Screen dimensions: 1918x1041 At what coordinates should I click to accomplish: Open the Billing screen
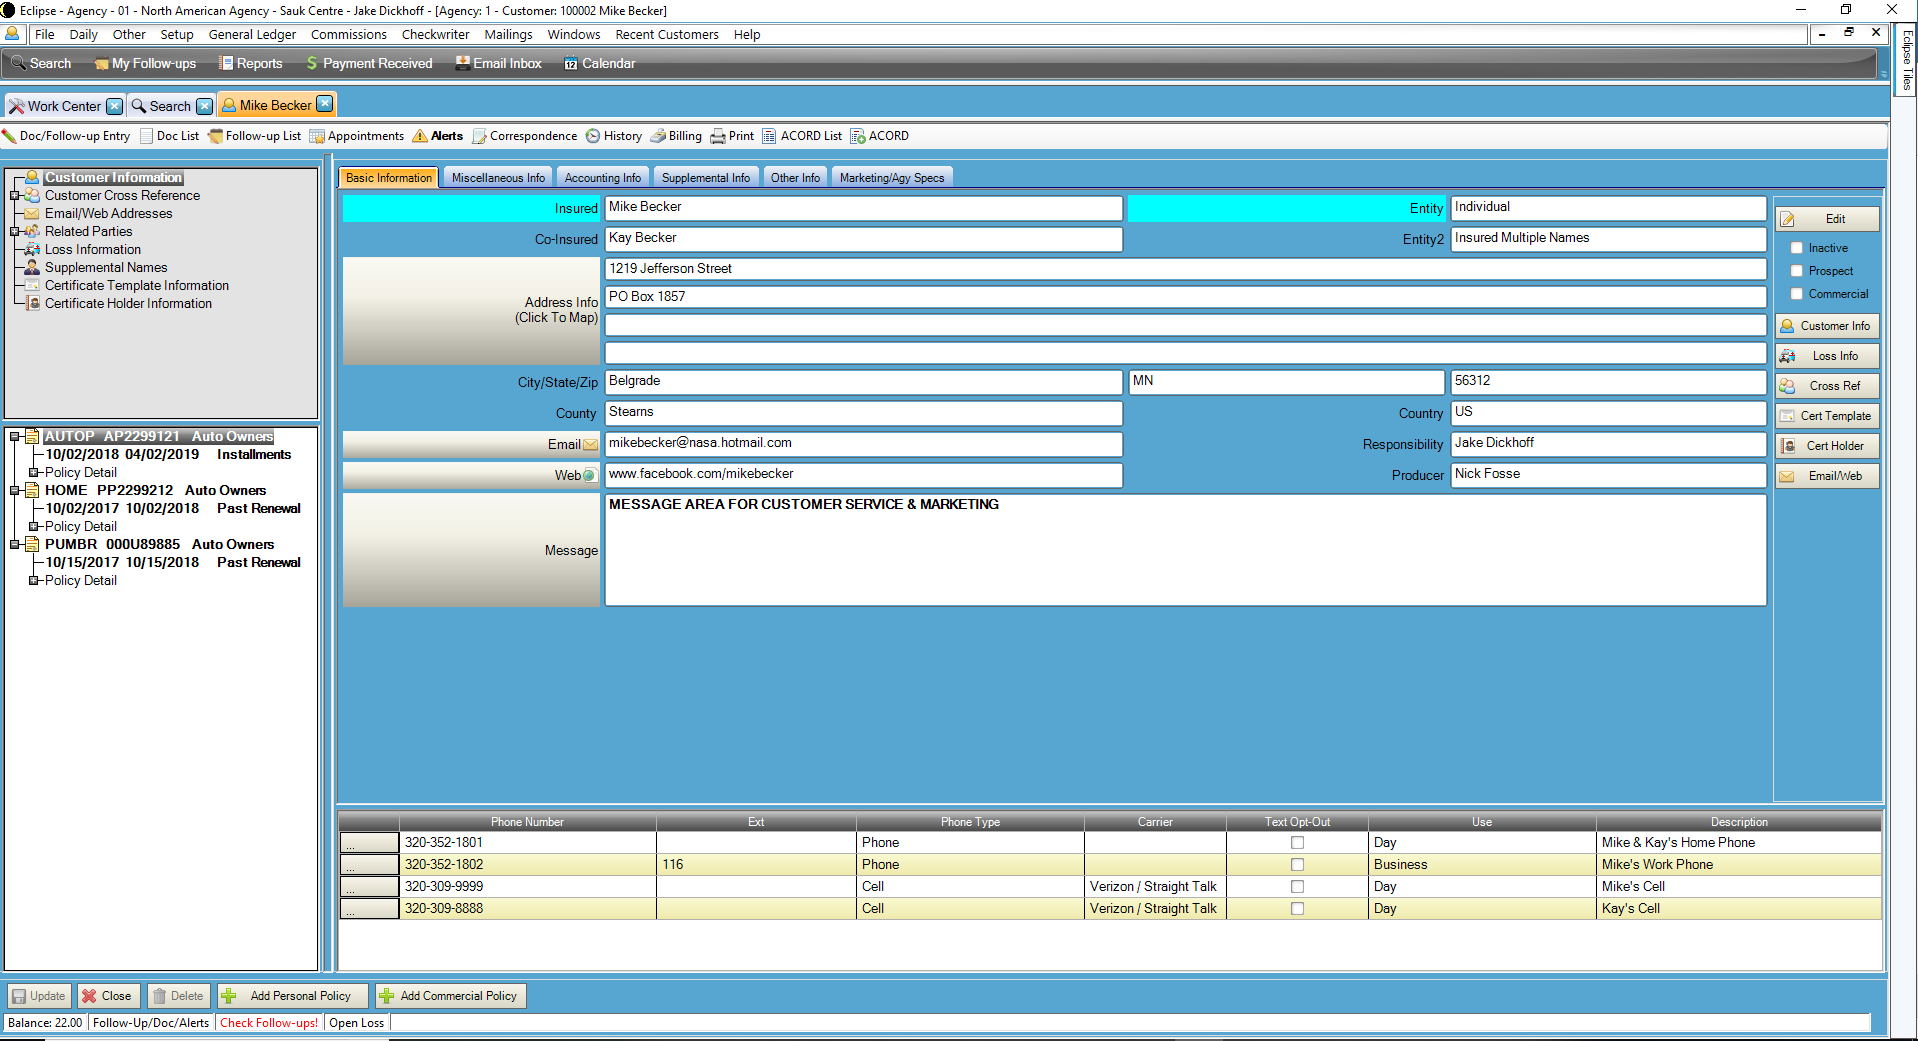pos(677,136)
